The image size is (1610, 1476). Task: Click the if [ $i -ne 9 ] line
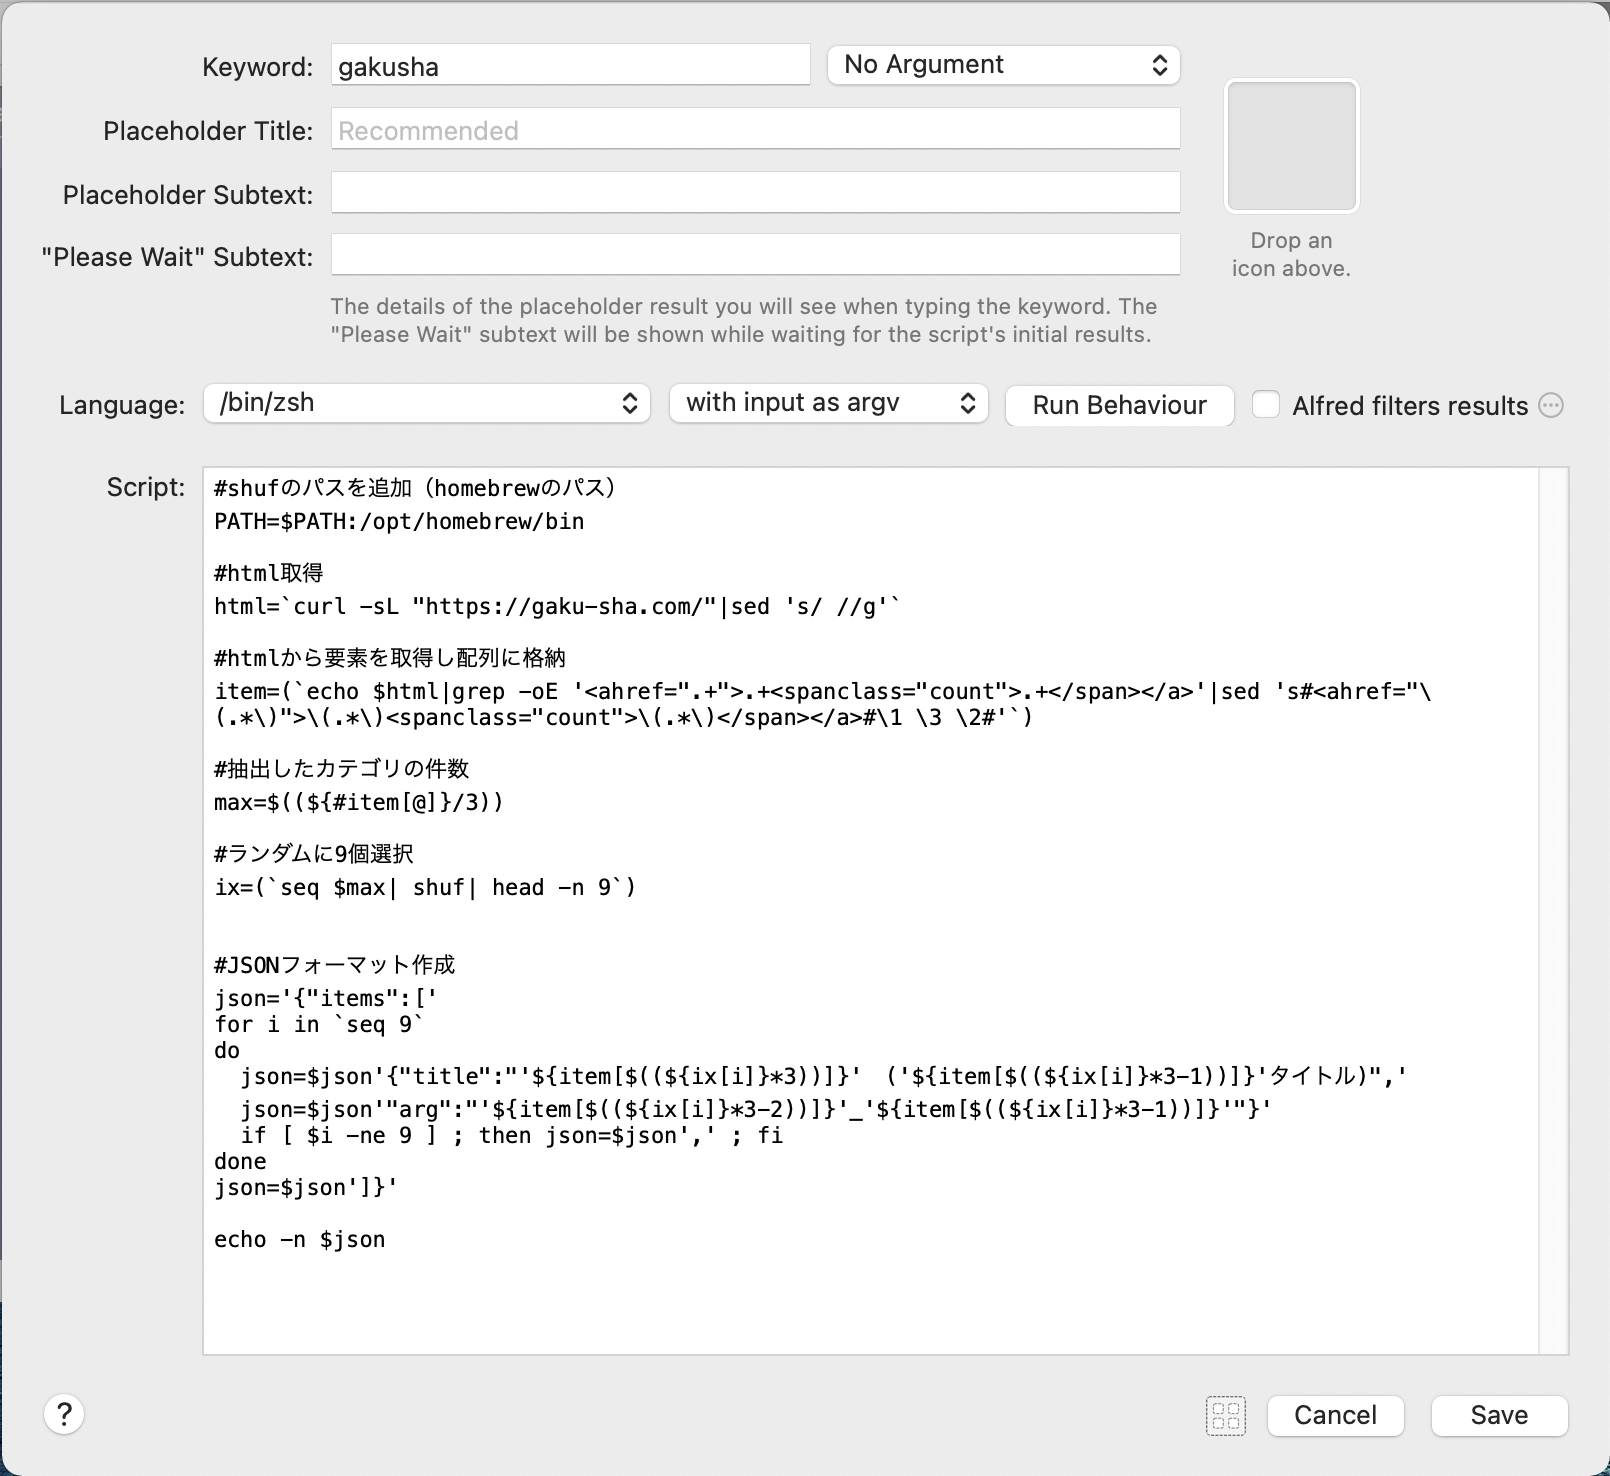(512, 1135)
